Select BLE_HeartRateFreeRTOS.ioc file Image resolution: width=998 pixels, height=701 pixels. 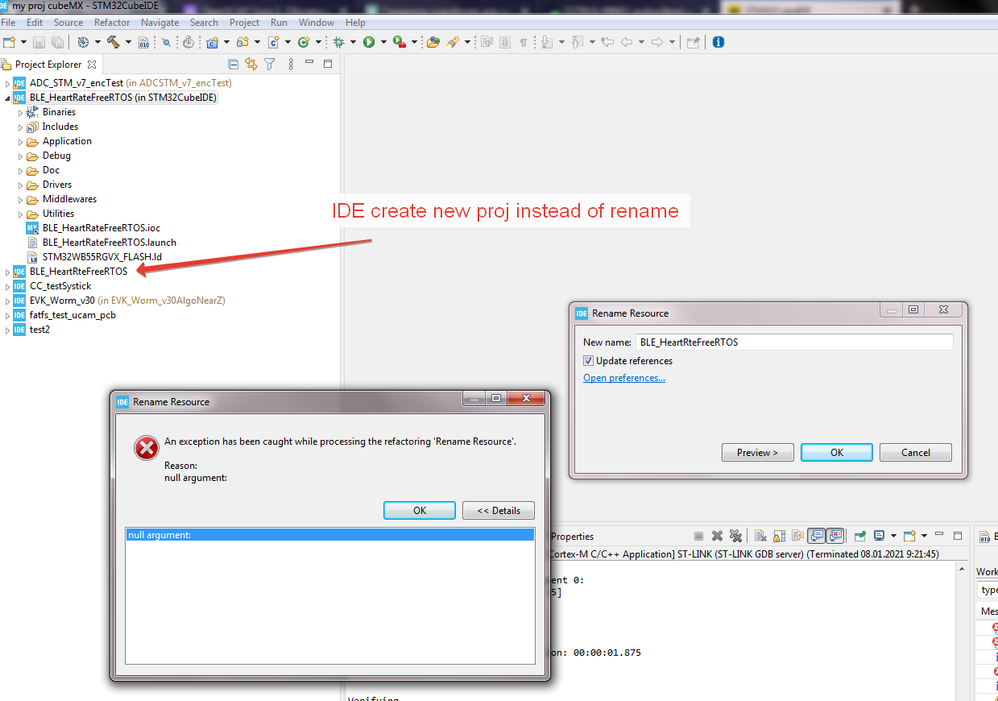click(x=101, y=228)
